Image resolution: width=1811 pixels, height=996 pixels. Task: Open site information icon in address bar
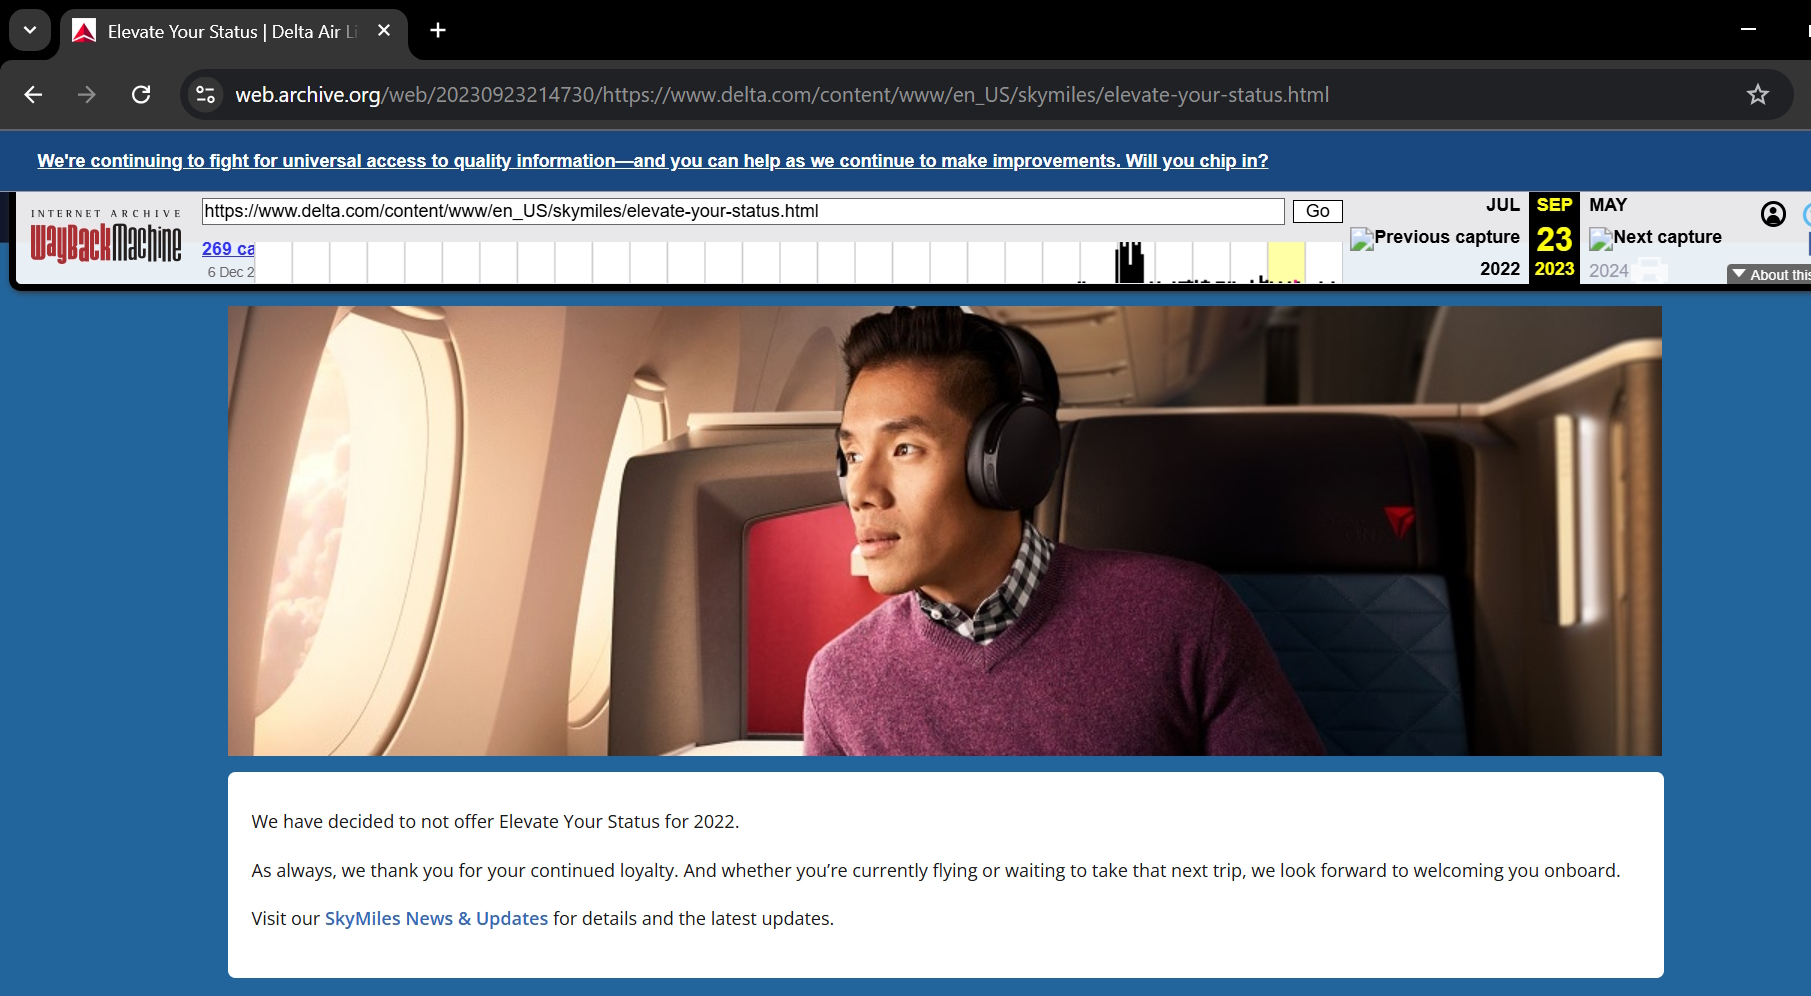point(205,95)
